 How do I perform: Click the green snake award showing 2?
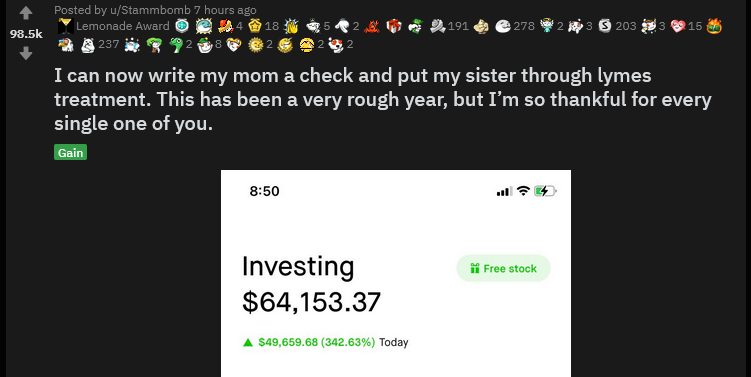tap(176, 45)
